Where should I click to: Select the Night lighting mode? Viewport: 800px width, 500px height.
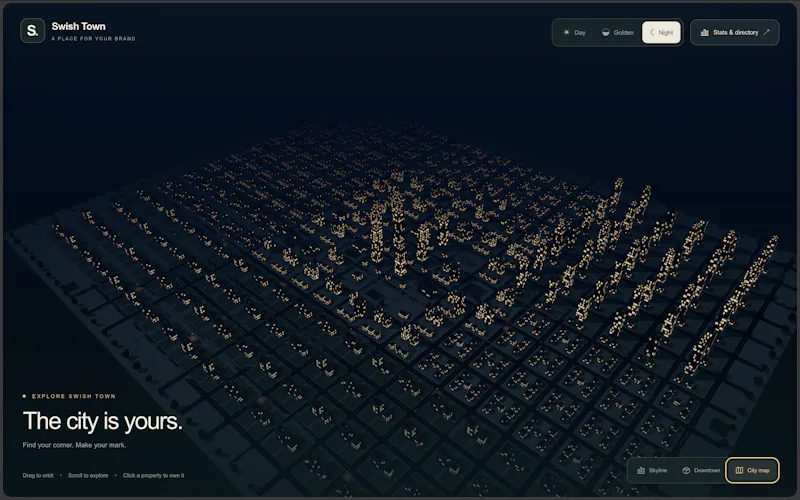(x=661, y=33)
